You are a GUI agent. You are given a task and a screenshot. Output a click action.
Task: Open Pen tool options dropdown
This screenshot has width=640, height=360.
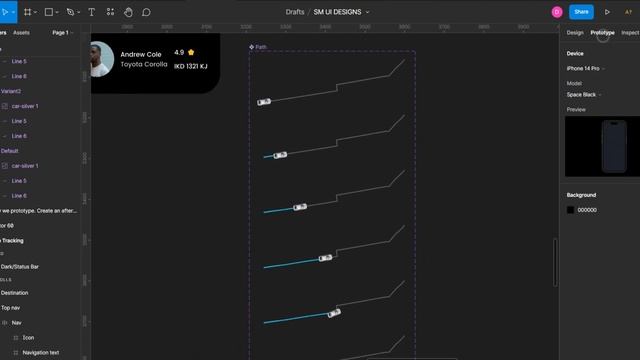pyautogui.click(x=78, y=12)
